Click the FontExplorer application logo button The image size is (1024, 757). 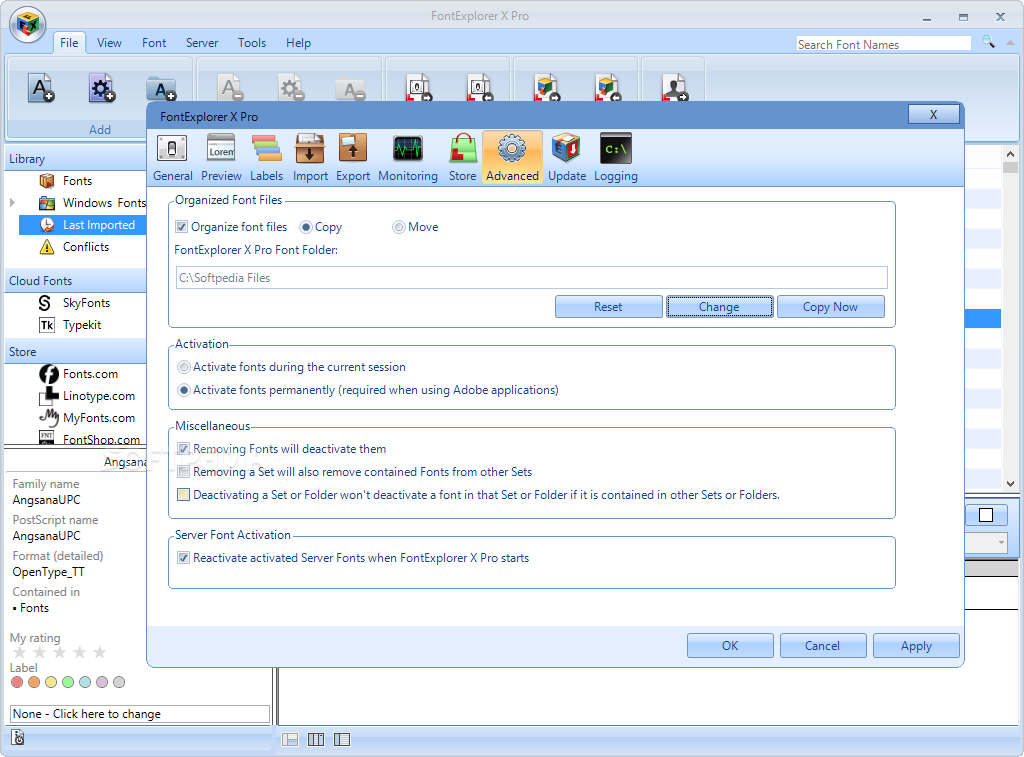(x=27, y=25)
